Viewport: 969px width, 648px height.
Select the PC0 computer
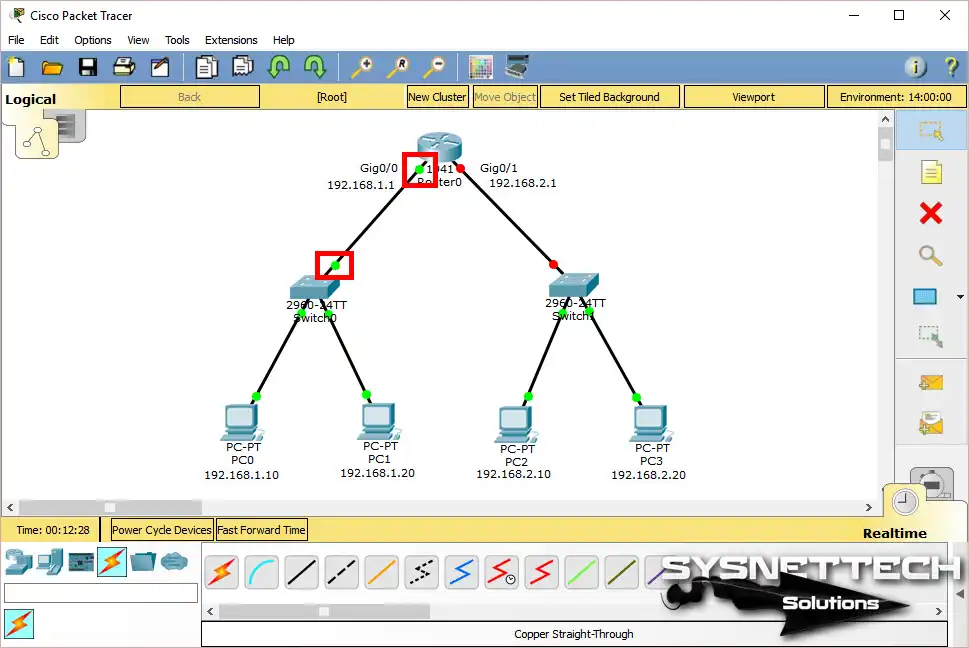[242, 423]
